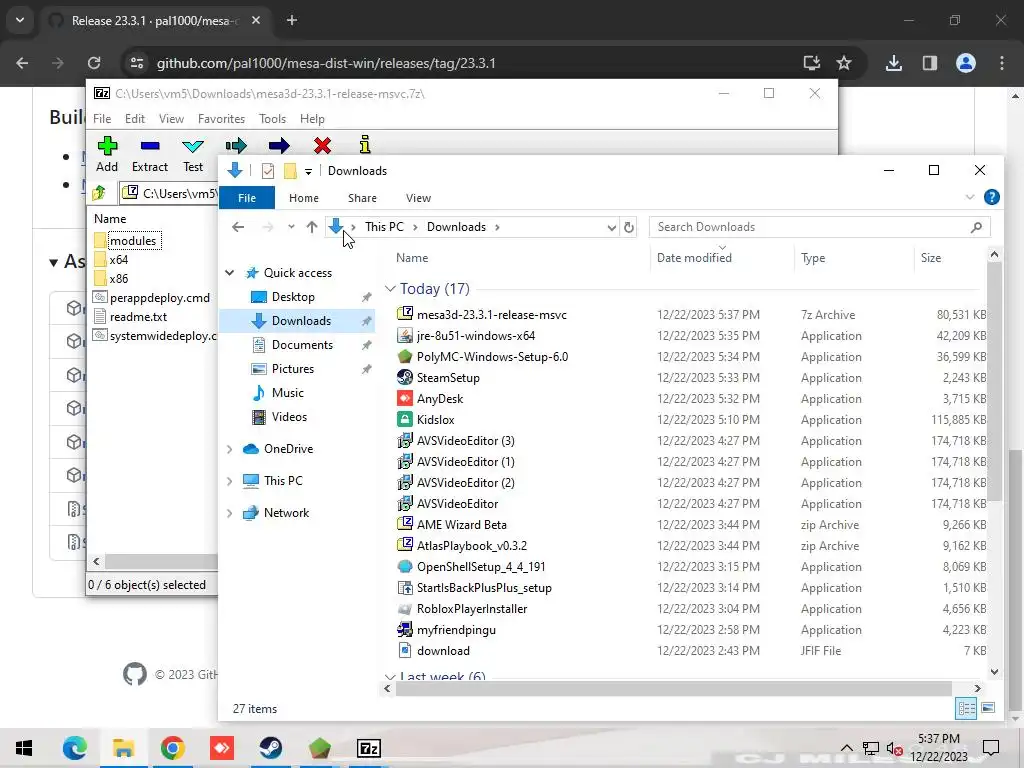Click the 7-Zip red Delete icon

(322, 146)
